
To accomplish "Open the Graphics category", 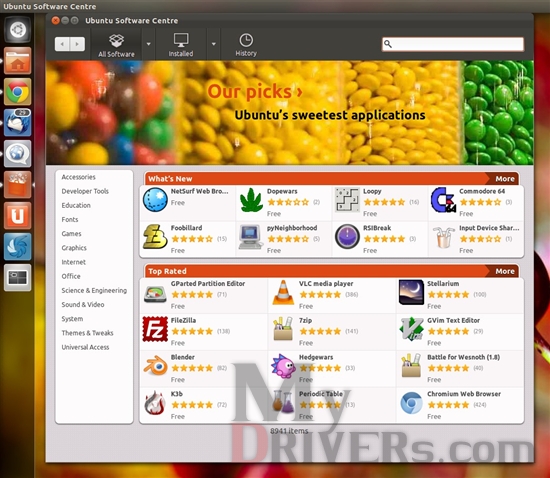I will click(74, 248).
